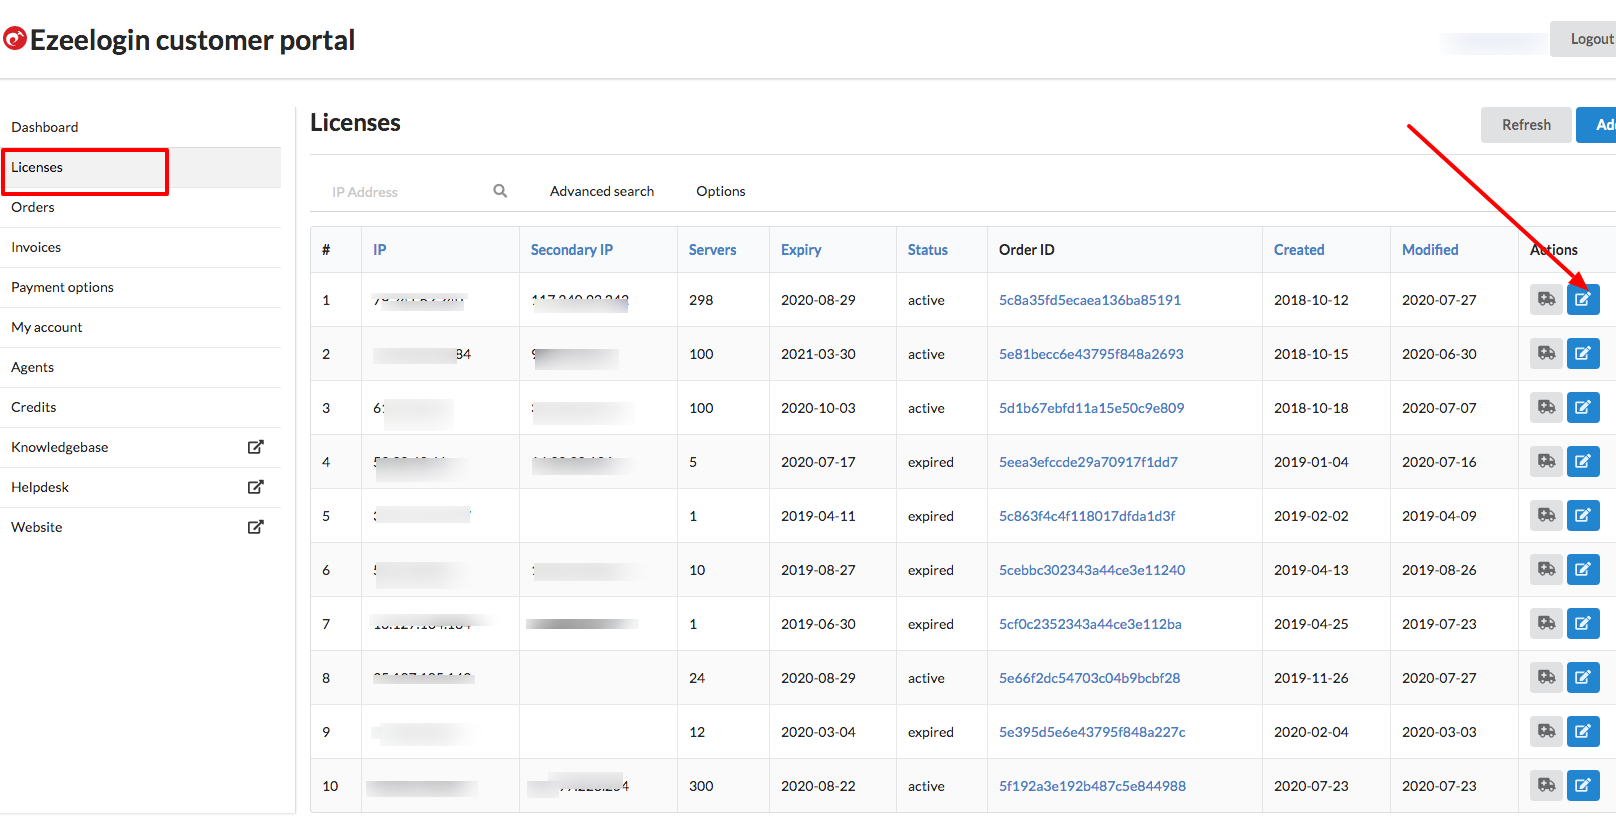This screenshot has width=1616, height=825.
Task: Sort table by Modified column
Action: 1430,250
